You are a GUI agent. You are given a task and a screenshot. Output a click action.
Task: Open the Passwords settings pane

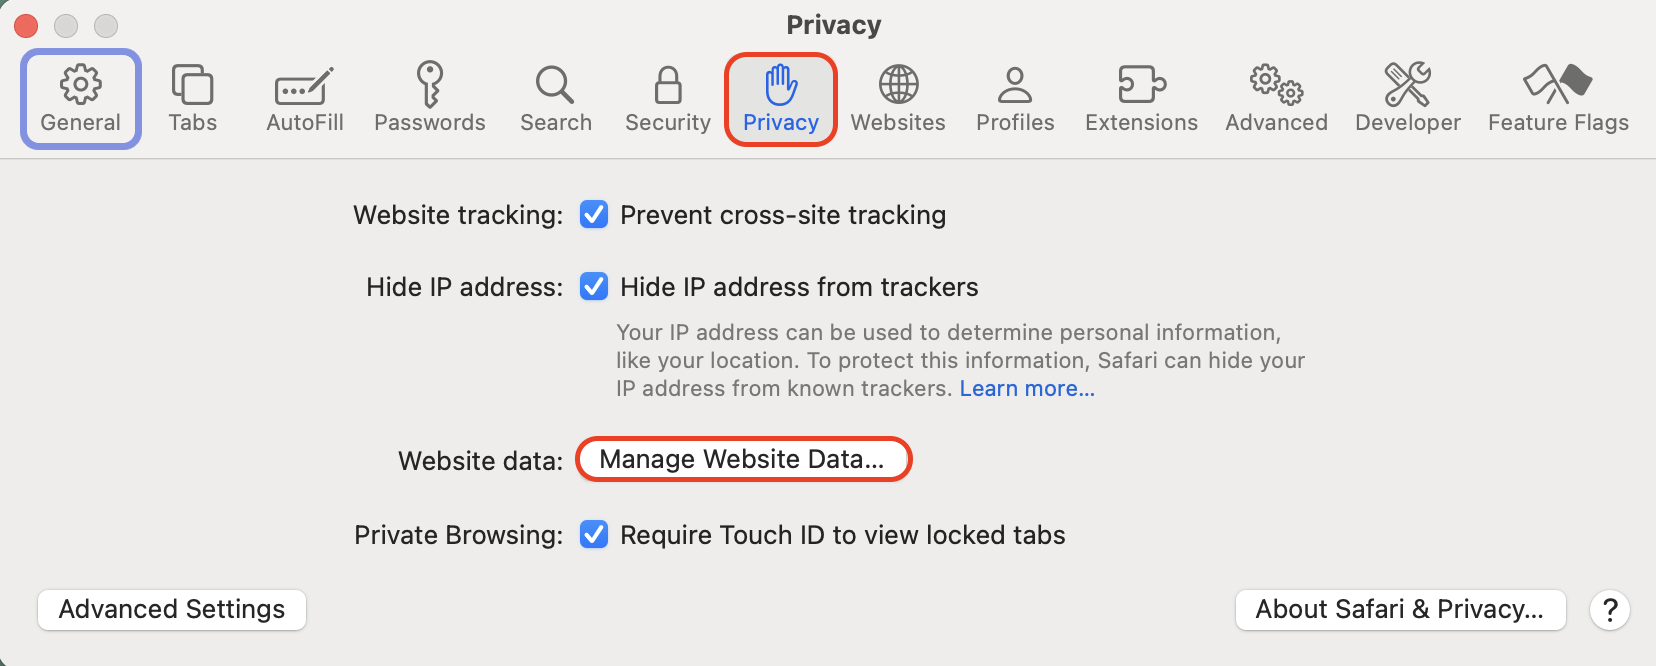pyautogui.click(x=430, y=97)
